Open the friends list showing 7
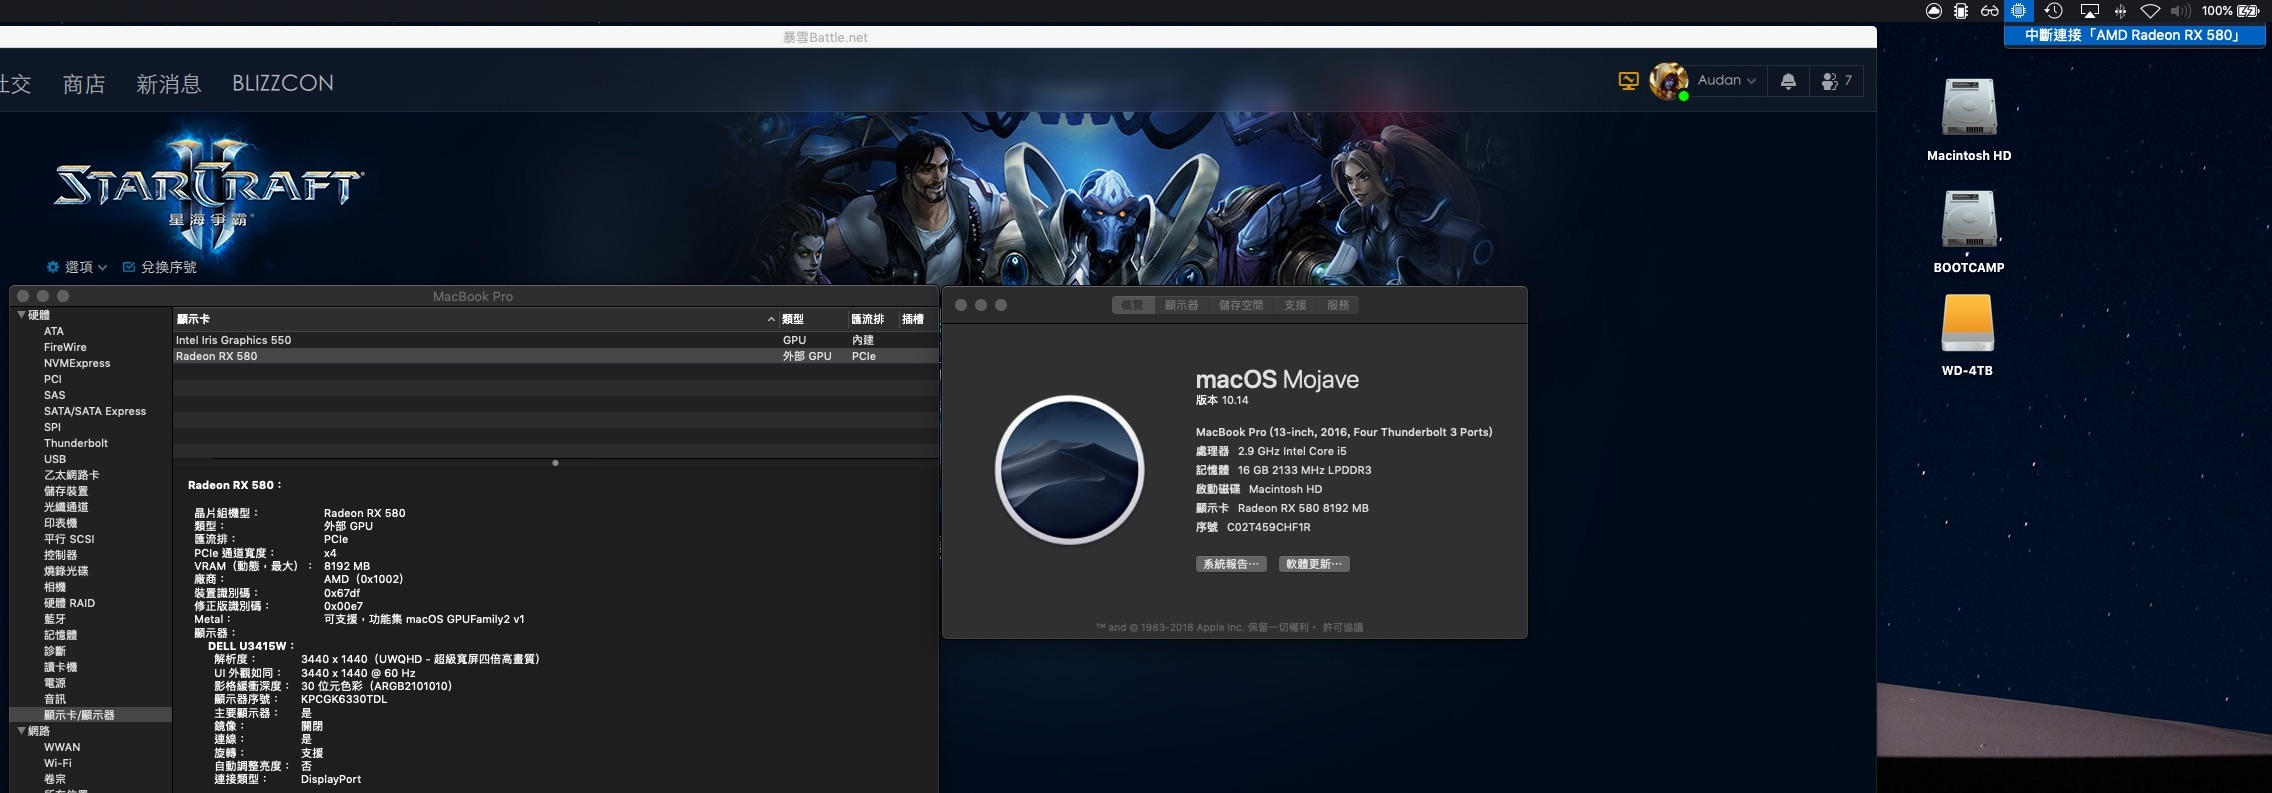 (1836, 81)
